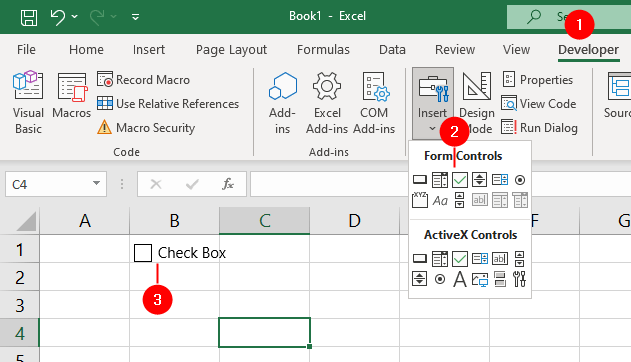
Task: Select Form Controls Button icon
Action: 420,180
